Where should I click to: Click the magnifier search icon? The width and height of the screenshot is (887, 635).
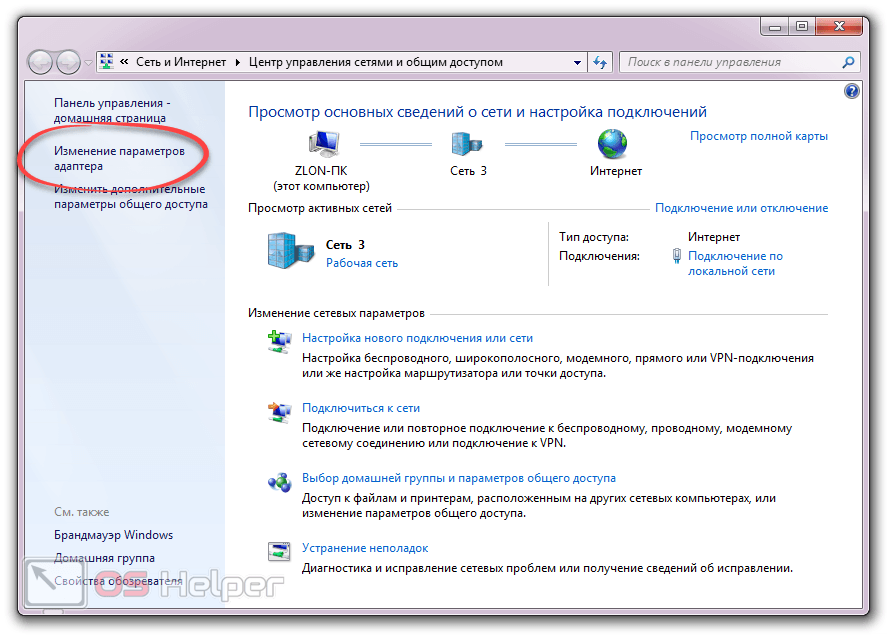click(x=848, y=62)
